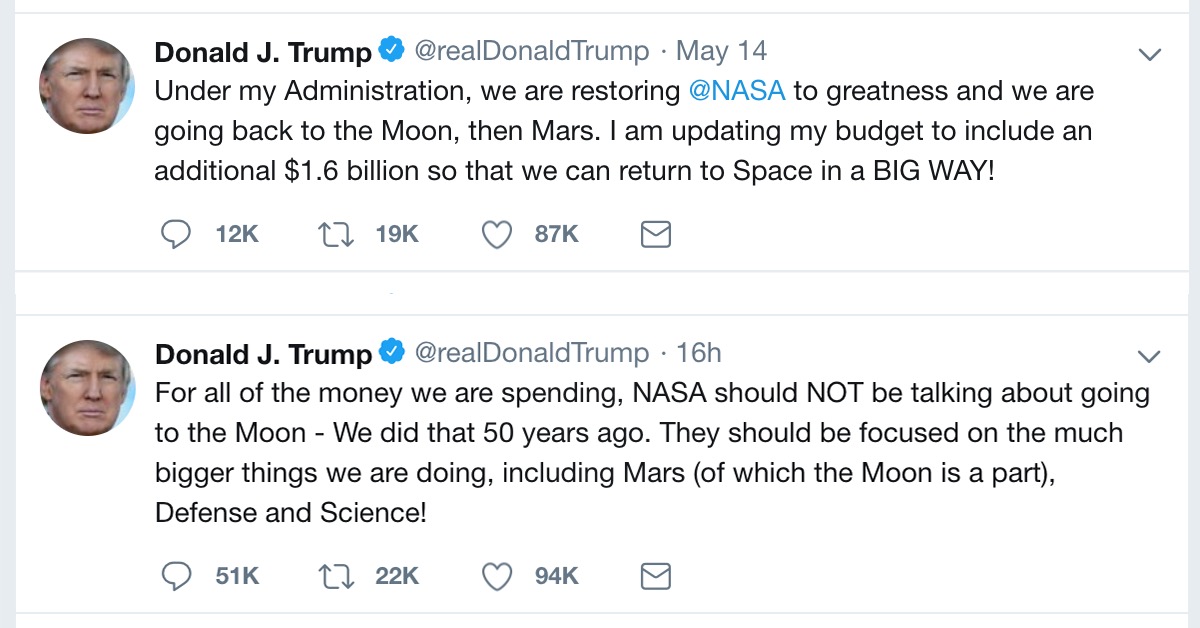Reply to the May 14 NASA tweet

176,234
